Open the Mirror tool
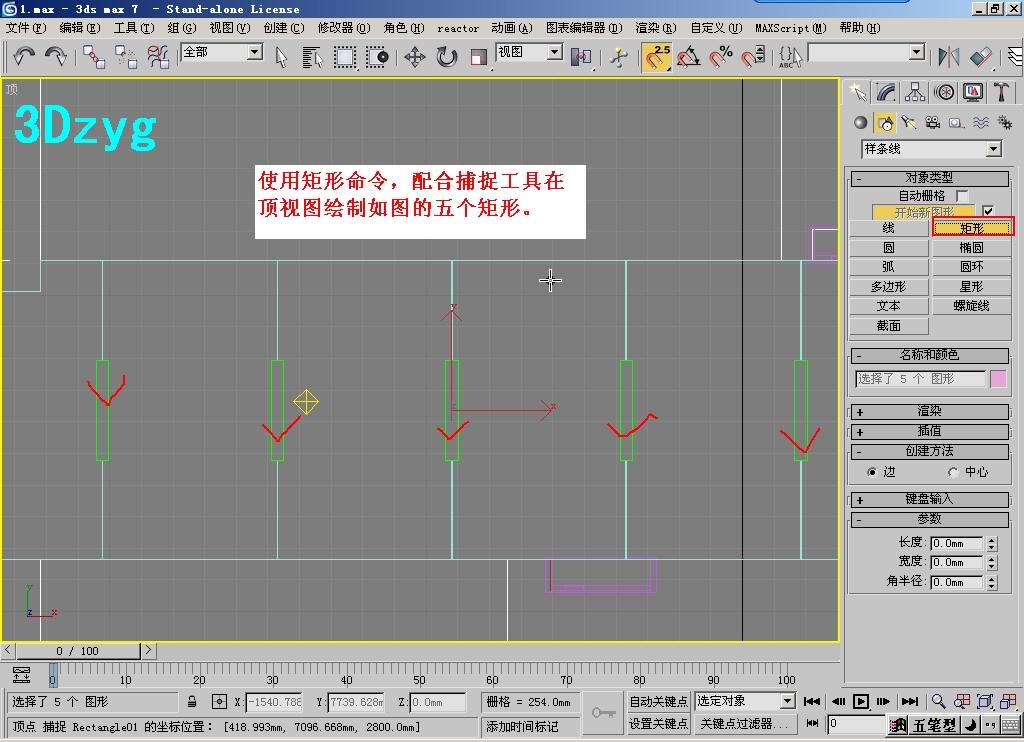Viewport: 1024px width, 742px height. coord(948,57)
